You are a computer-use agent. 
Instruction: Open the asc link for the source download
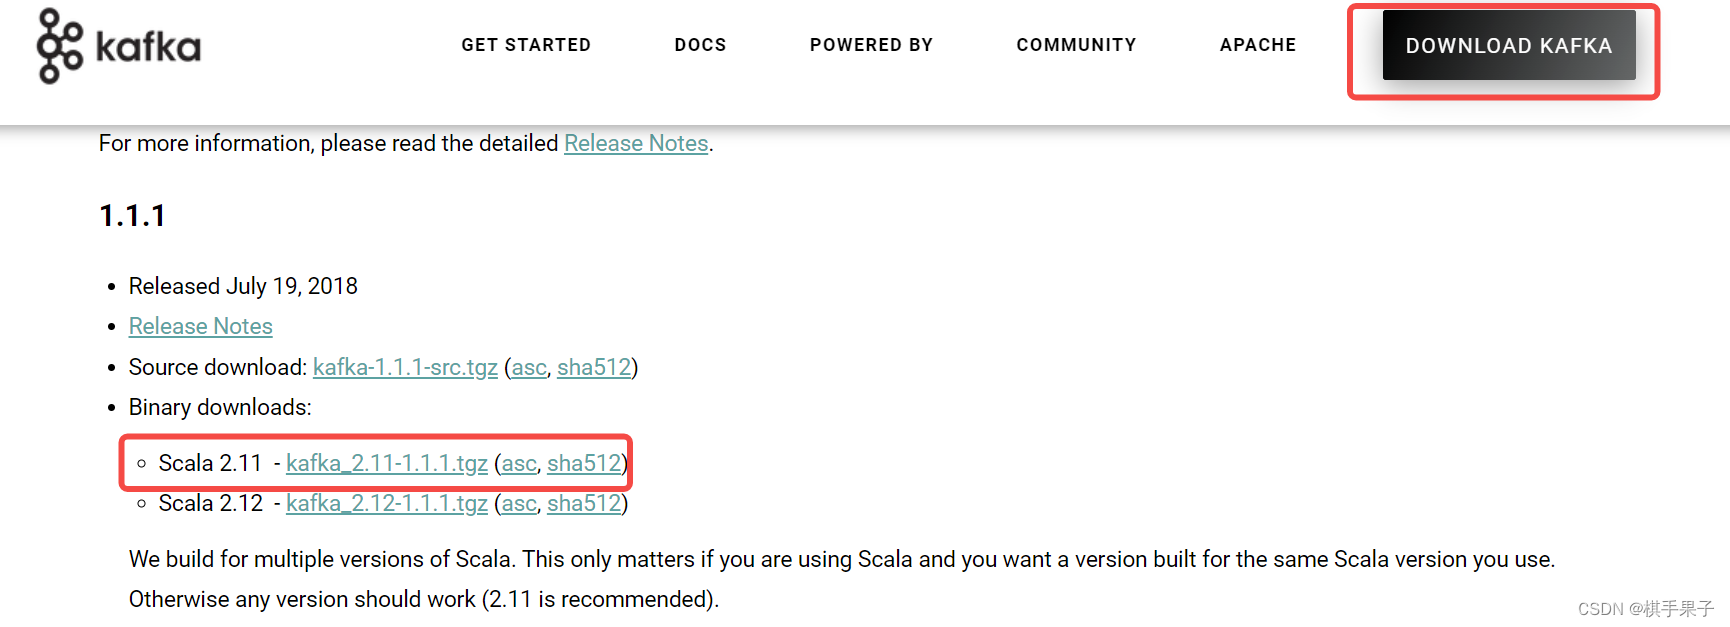[528, 367]
